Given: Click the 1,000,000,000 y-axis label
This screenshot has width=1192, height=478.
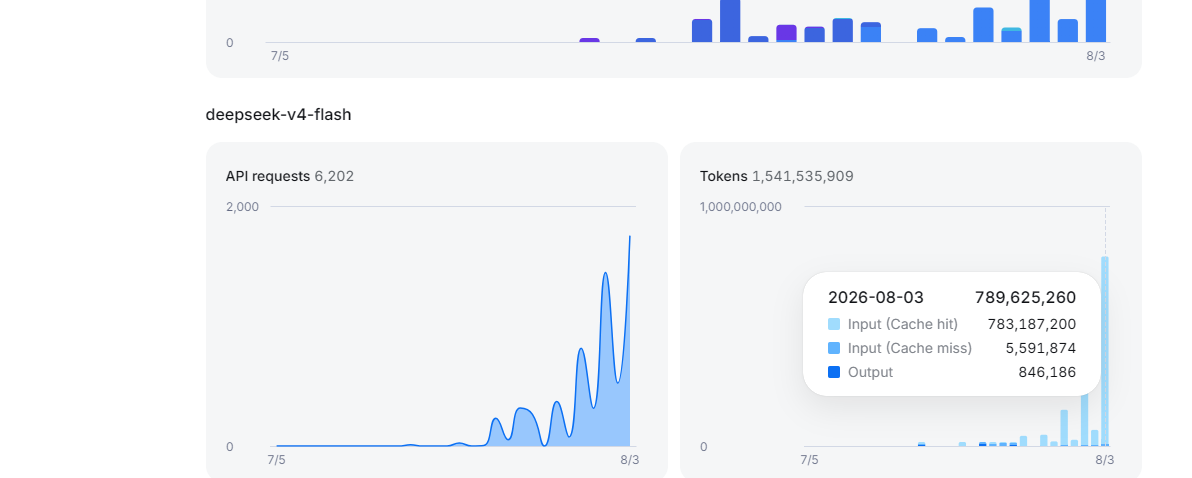Looking at the screenshot, I should point(740,207).
